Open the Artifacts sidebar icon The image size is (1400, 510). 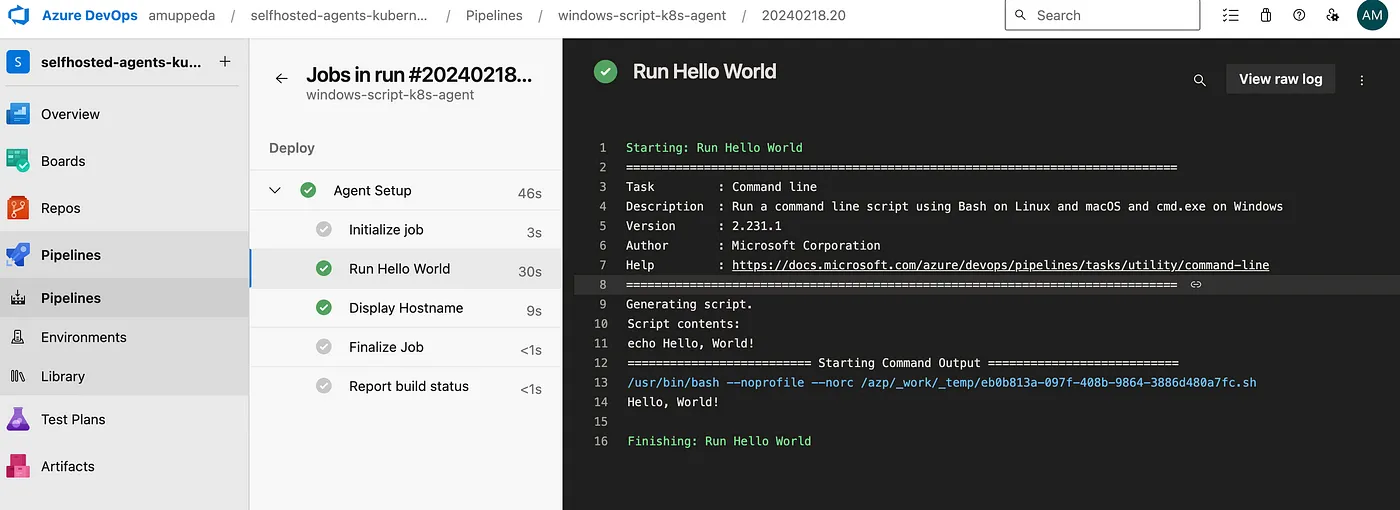[19, 466]
